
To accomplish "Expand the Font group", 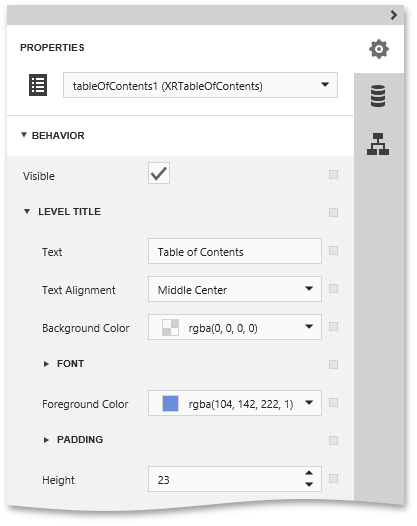I will [46, 364].
